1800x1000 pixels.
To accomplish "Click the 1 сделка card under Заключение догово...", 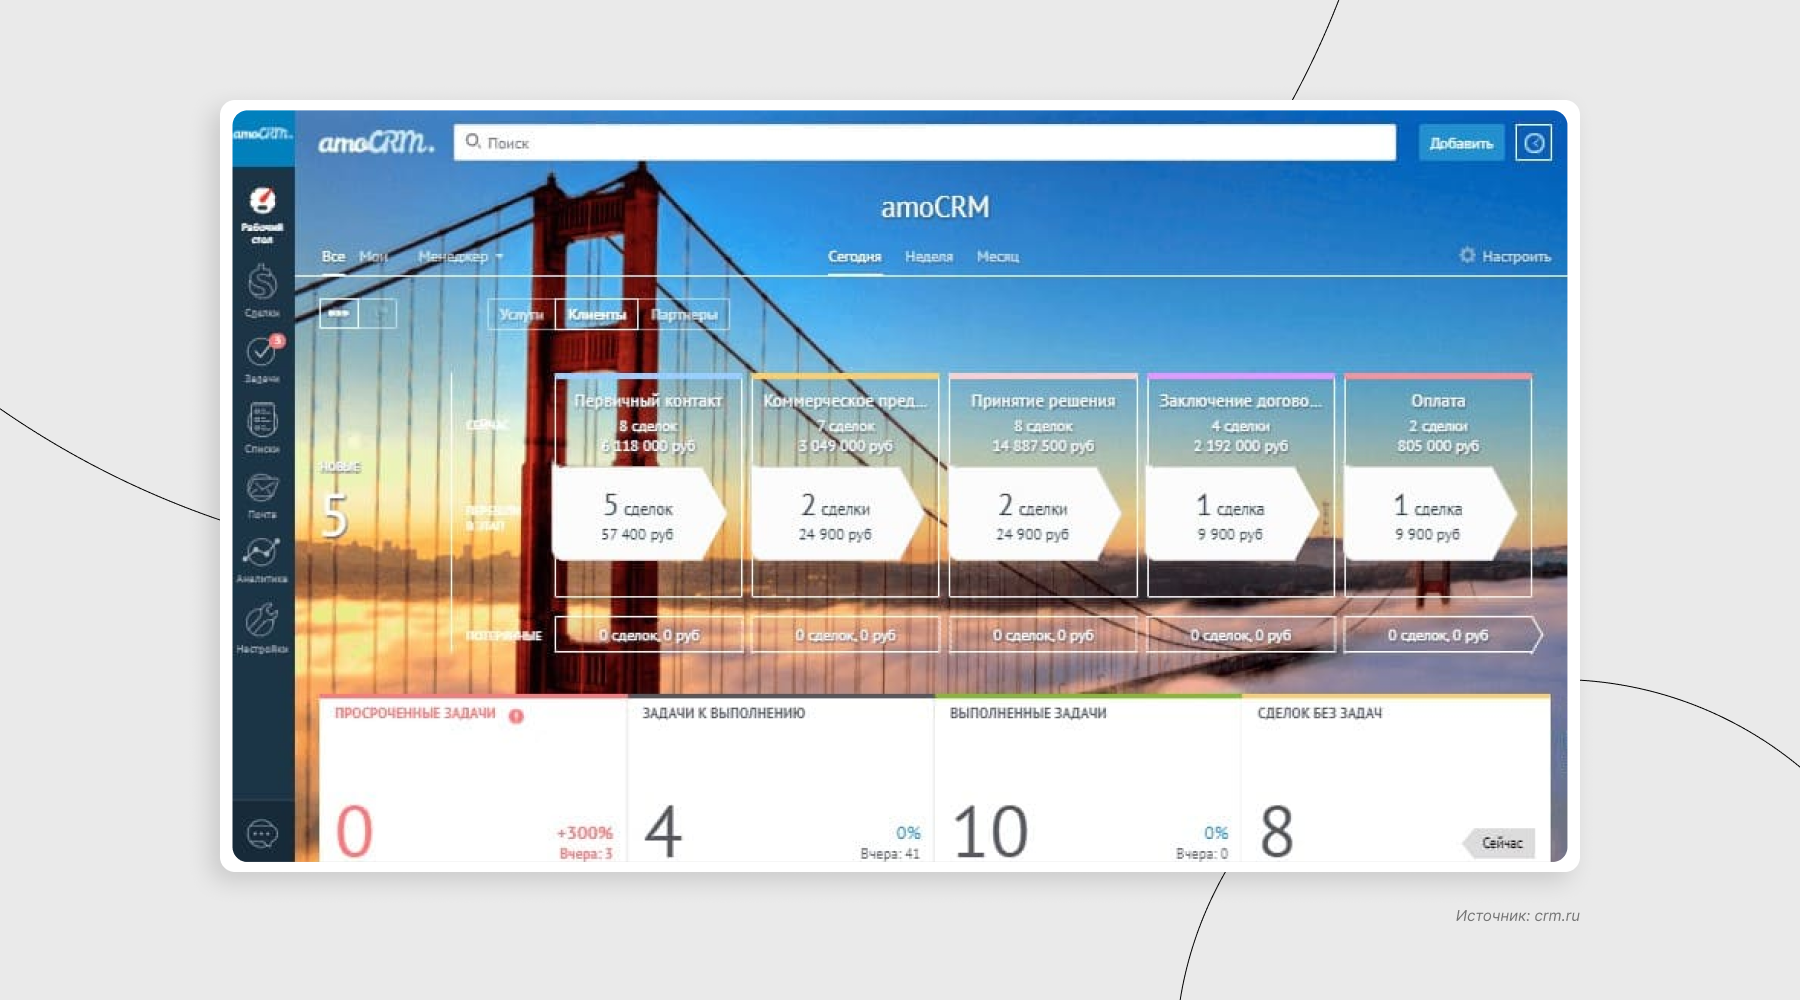I will (x=1232, y=514).
